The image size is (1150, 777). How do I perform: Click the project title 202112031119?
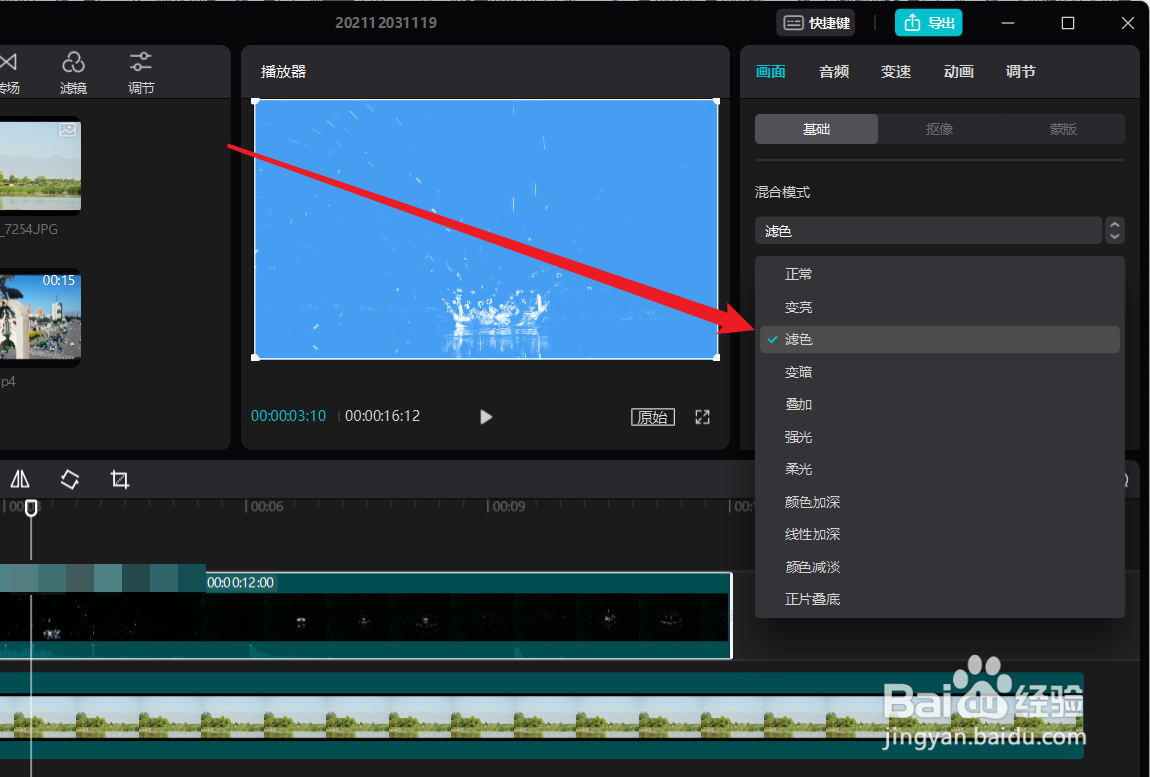(x=386, y=23)
